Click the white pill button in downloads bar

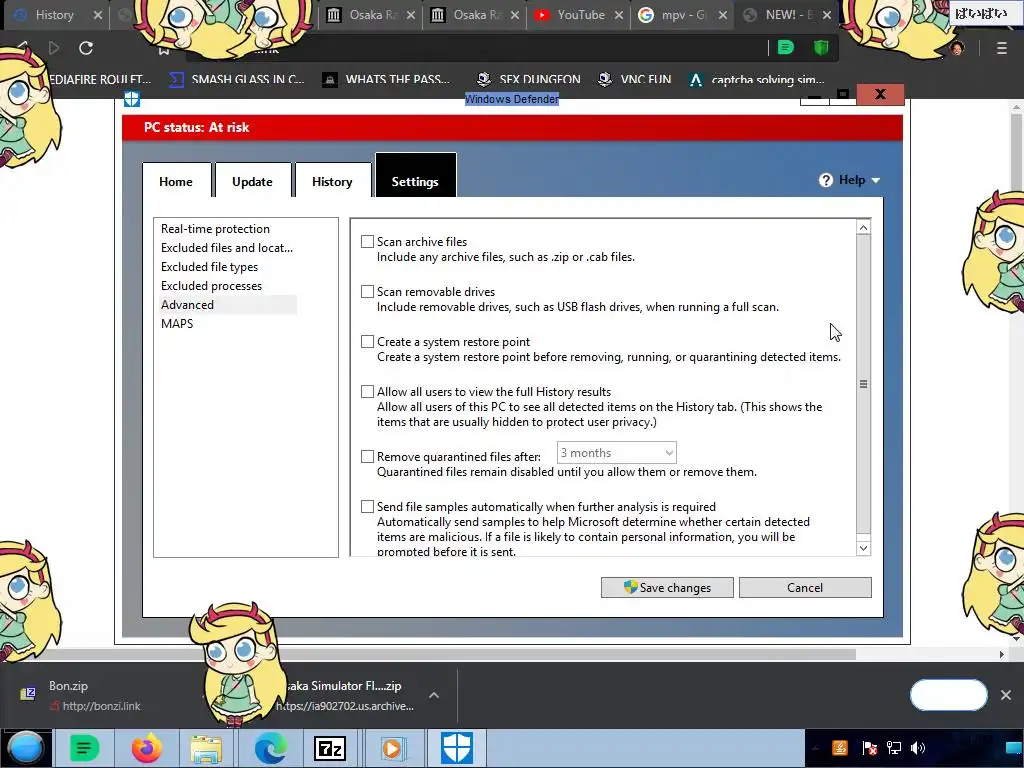pyautogui.click(x=948, y=695)
